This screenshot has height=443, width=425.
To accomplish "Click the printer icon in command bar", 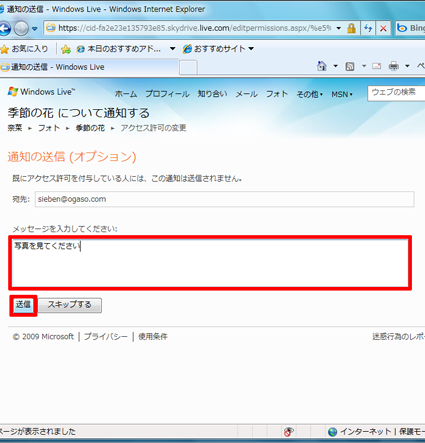I will click(x=394, y=67).
